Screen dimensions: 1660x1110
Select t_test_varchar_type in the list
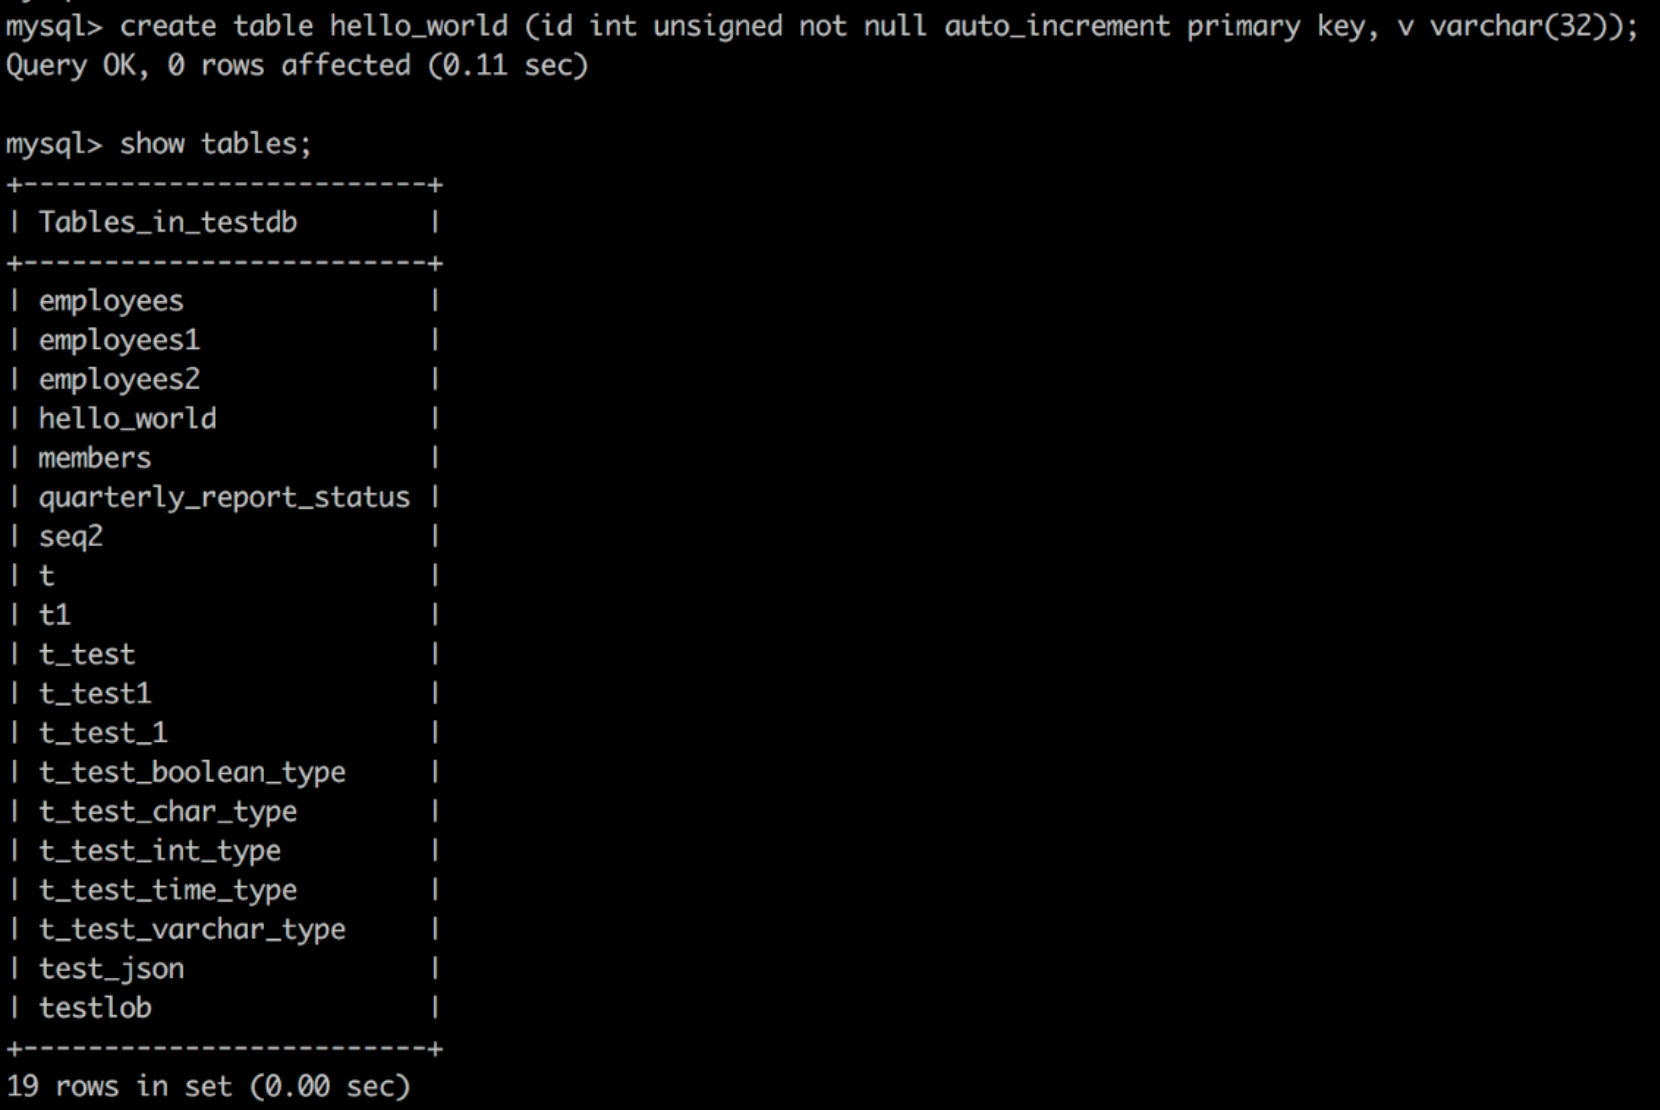[192, 929]
